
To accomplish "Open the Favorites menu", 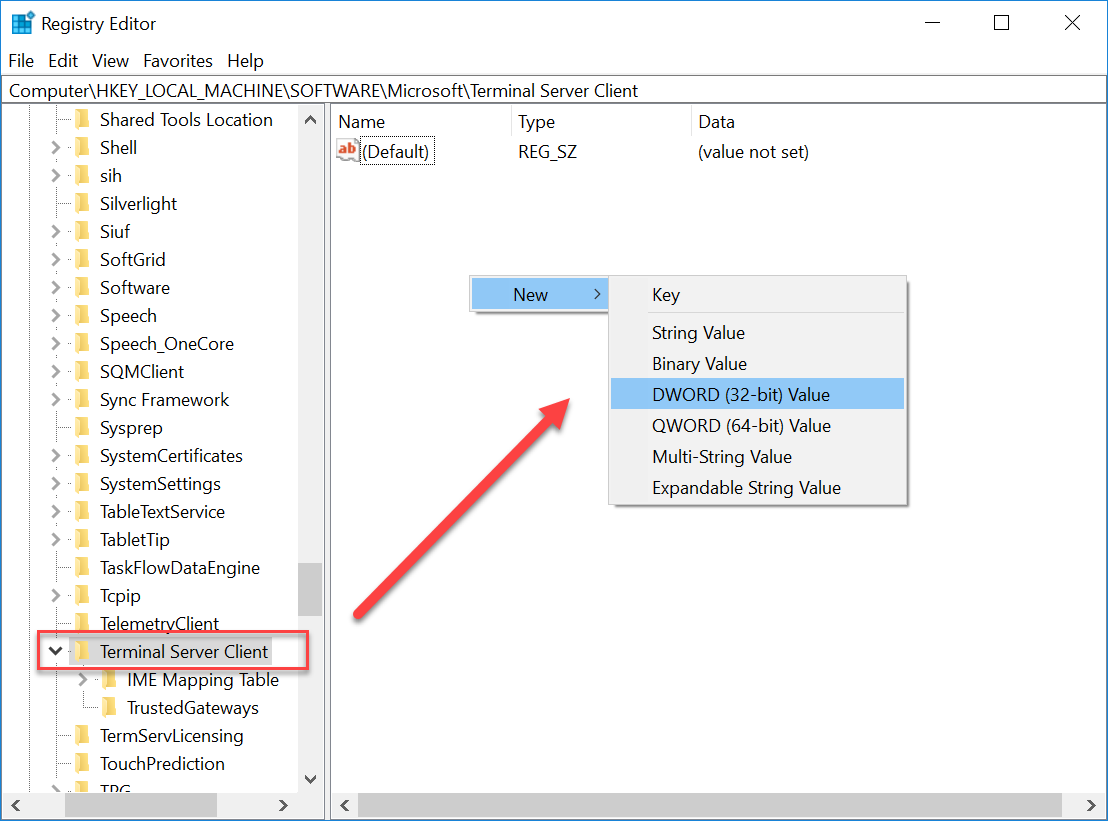I will pyautogui.click(x=178, y=61).
